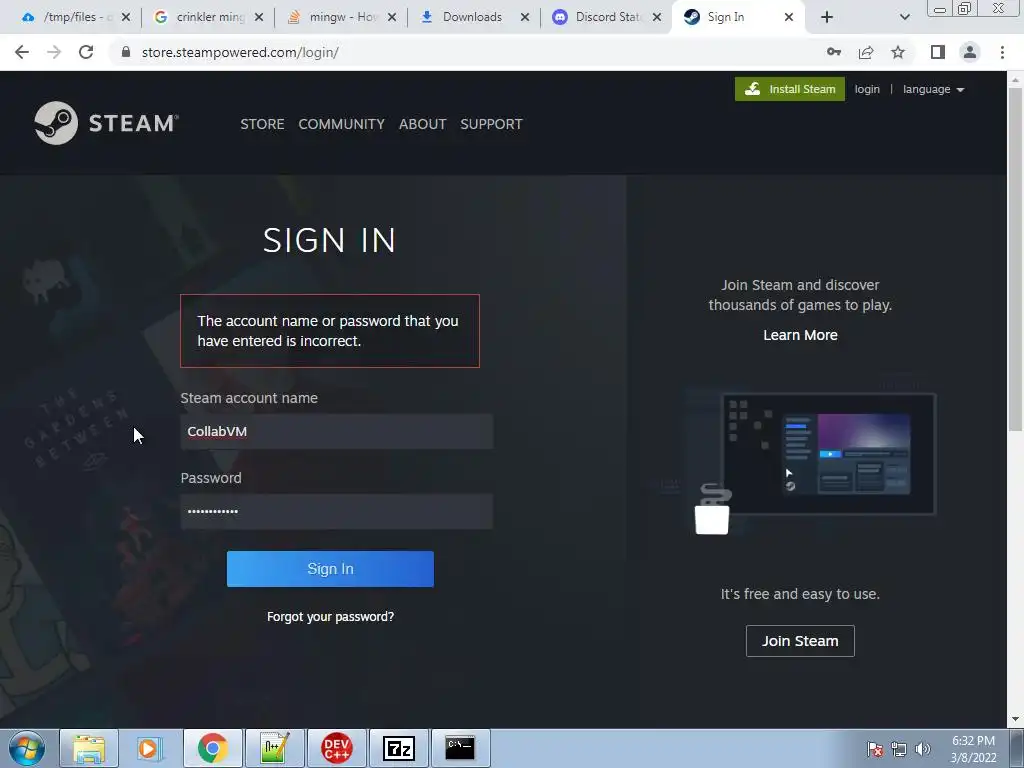Open the Chrome profile avatar

(970, 52)
